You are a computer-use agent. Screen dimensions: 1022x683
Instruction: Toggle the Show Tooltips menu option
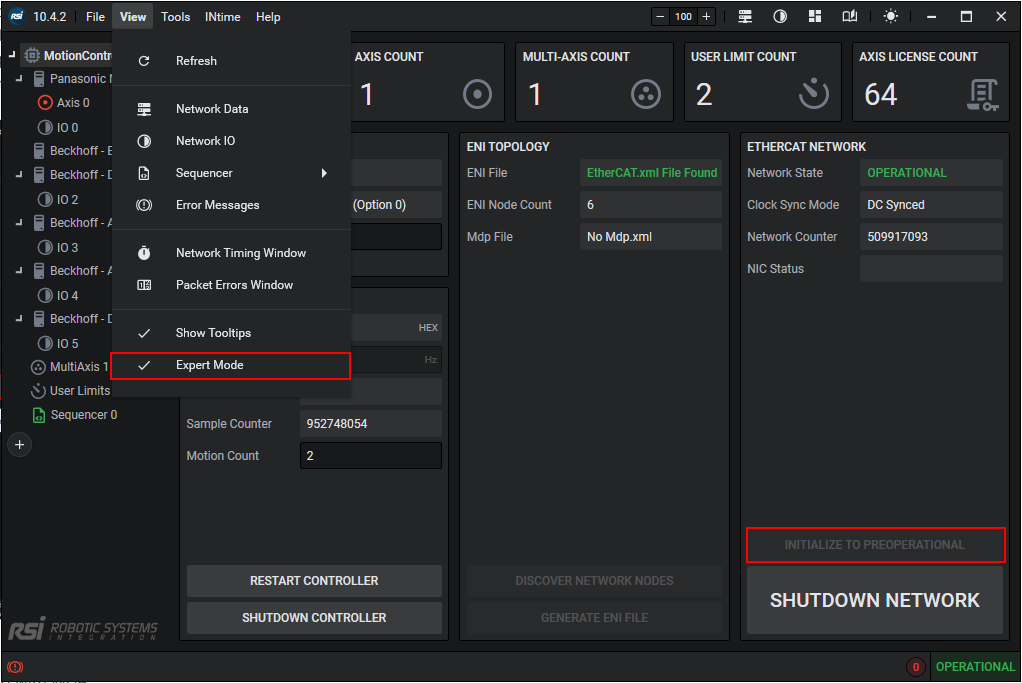213,333
